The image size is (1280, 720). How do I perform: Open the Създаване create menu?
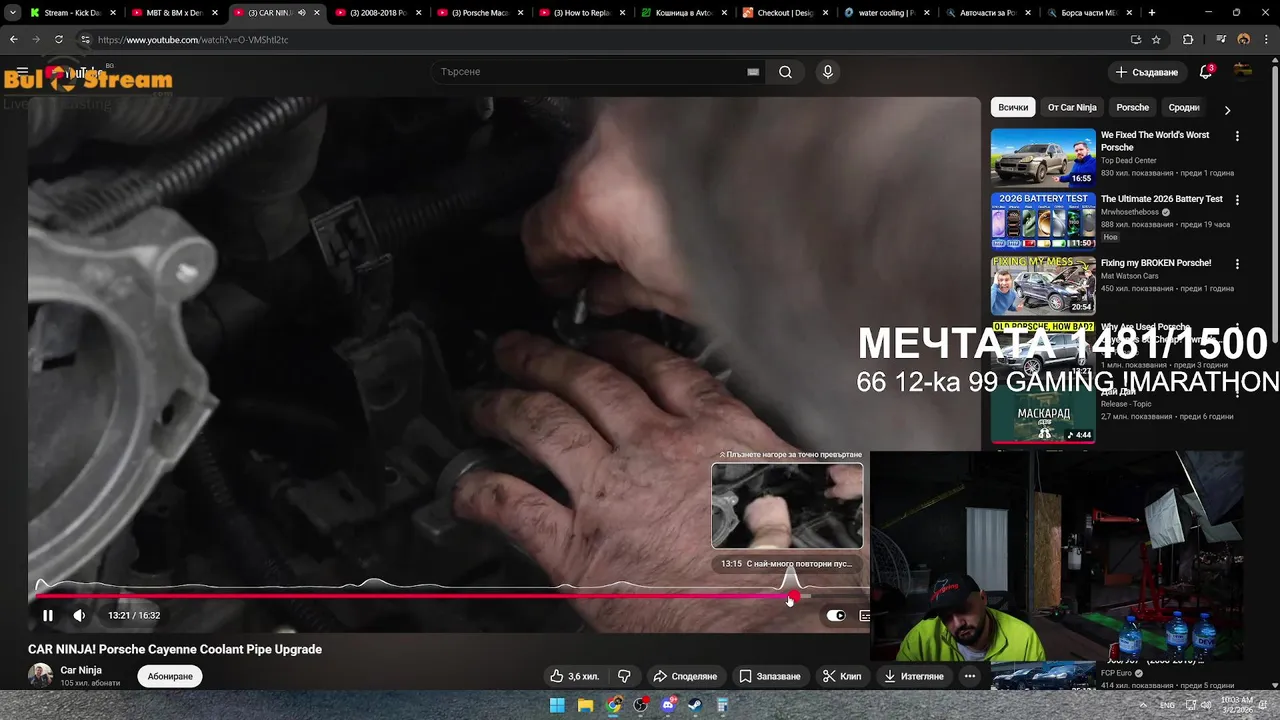(x=1147, y=72)
